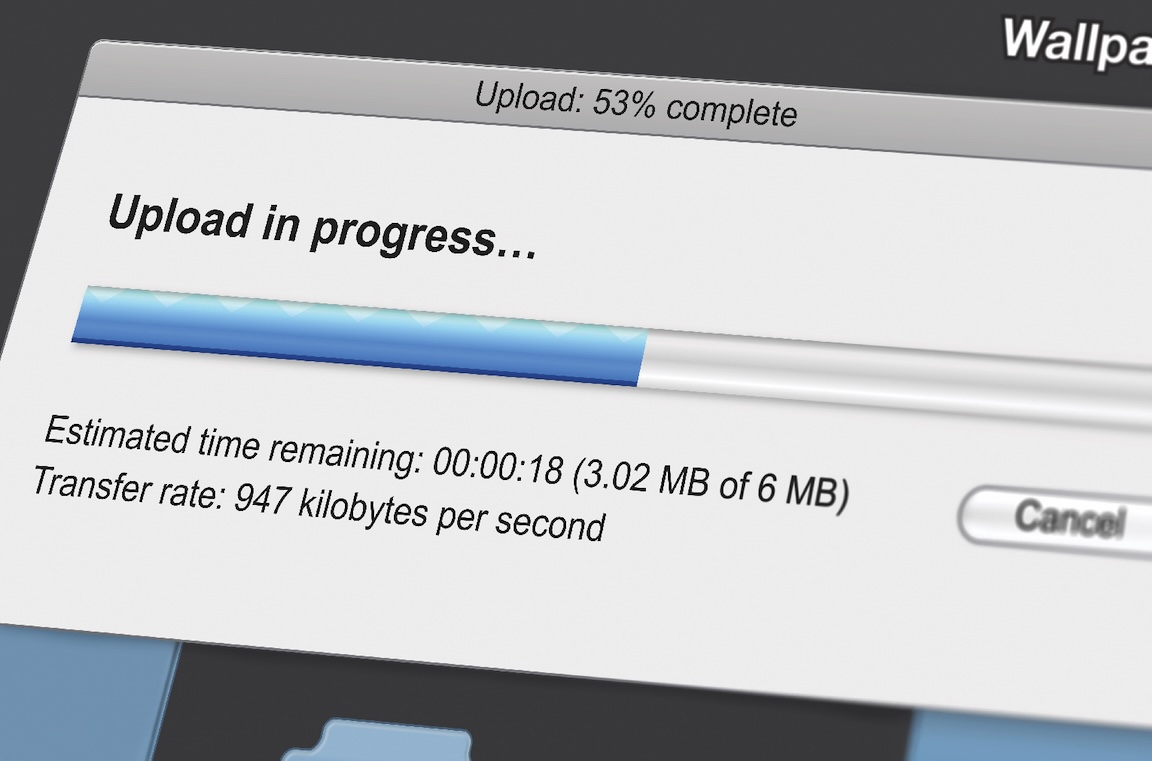
Task: Click the word 'Upload' in the title bar
Action: click(x=528, y=98)
